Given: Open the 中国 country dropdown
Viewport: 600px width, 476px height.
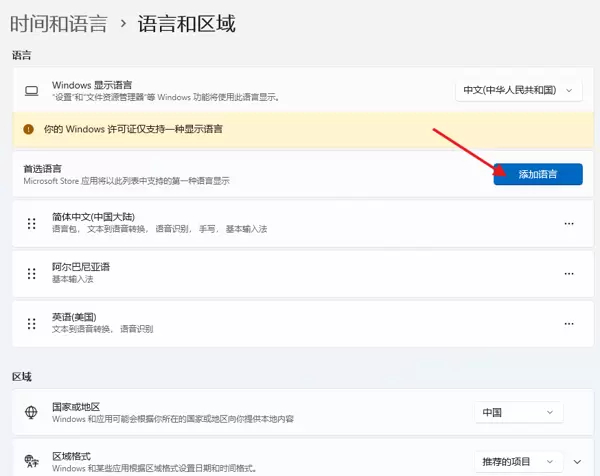Looking at the screenshot, I should [518, 412].
